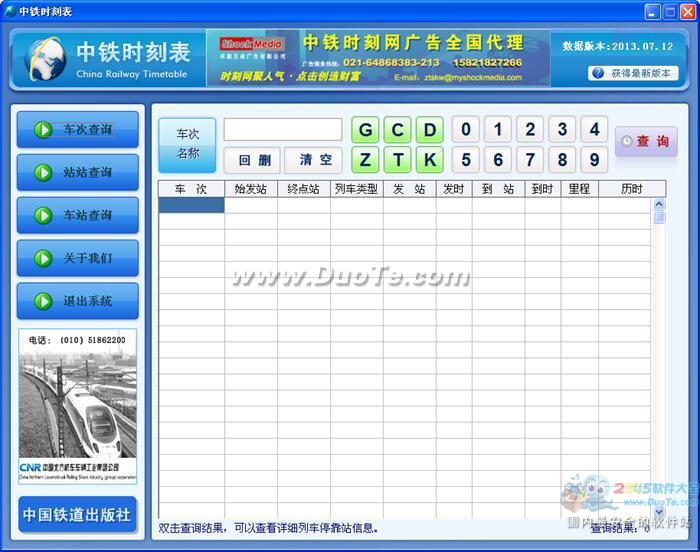Image resolution: width=700 pixels, height=552 pixels.
Task: Open 站站查询 station-to-station query
Action: click(78, 172)
